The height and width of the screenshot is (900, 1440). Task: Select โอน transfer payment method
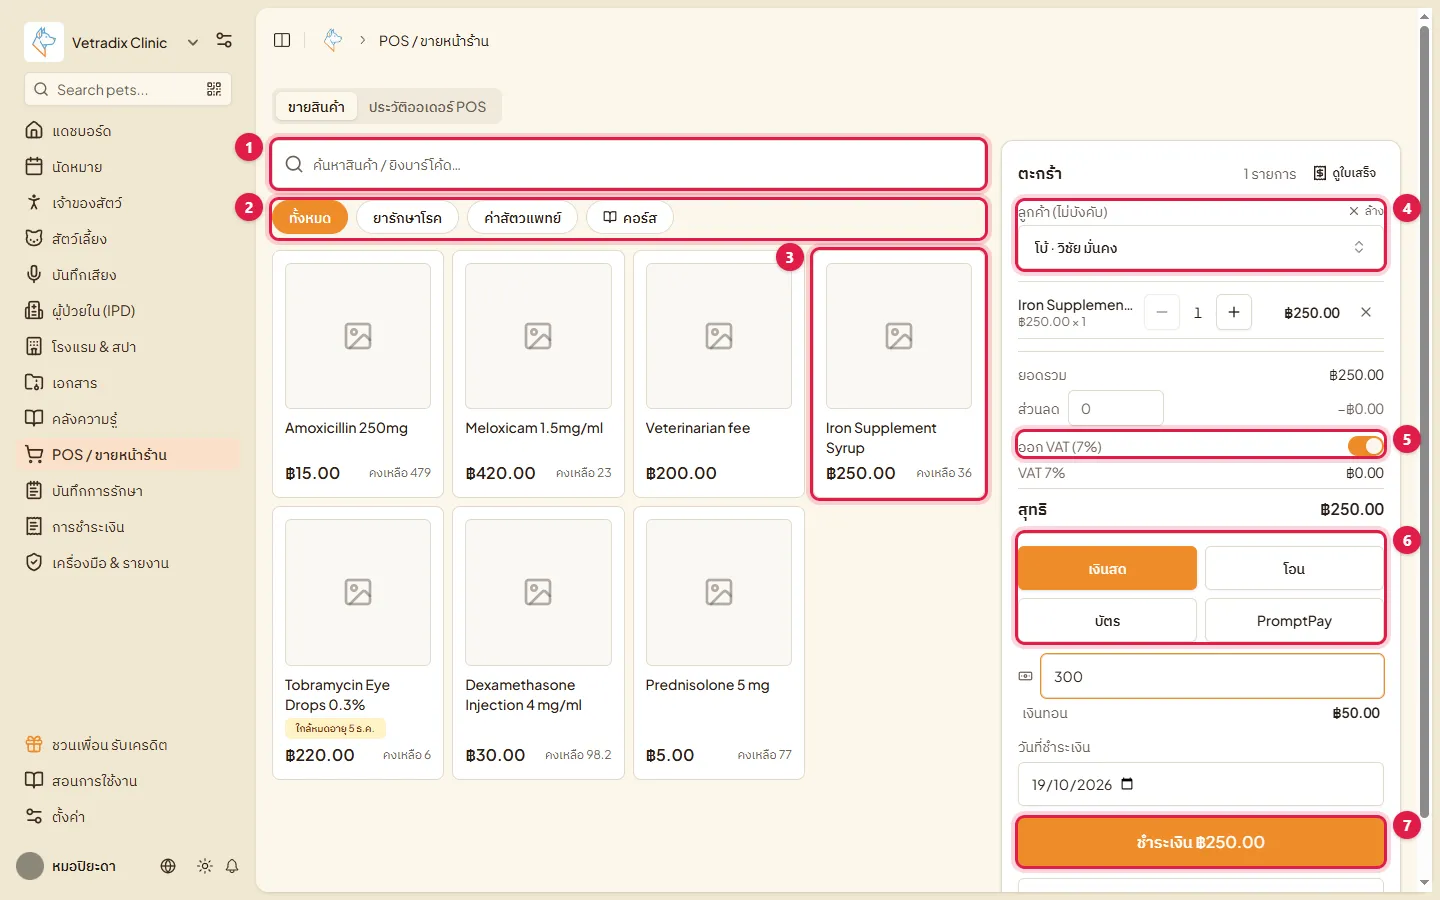tap(1294, 568)
